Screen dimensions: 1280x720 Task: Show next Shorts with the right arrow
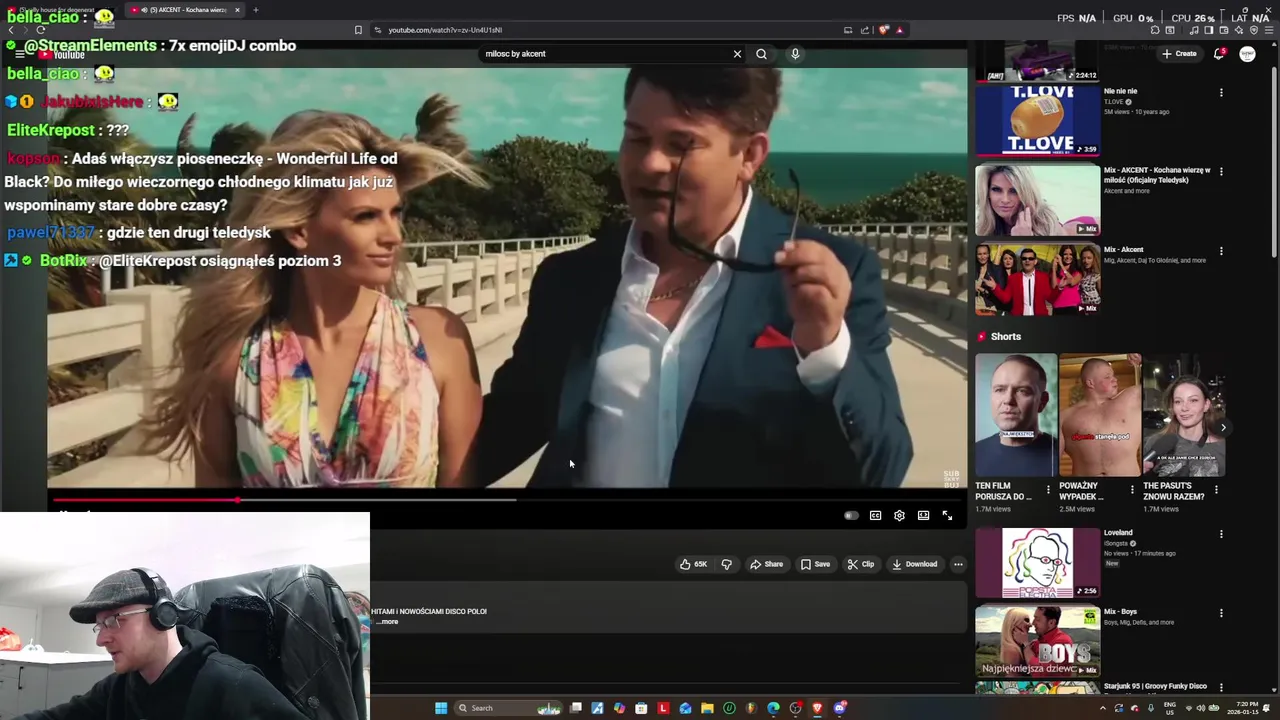click(1223, 427)
